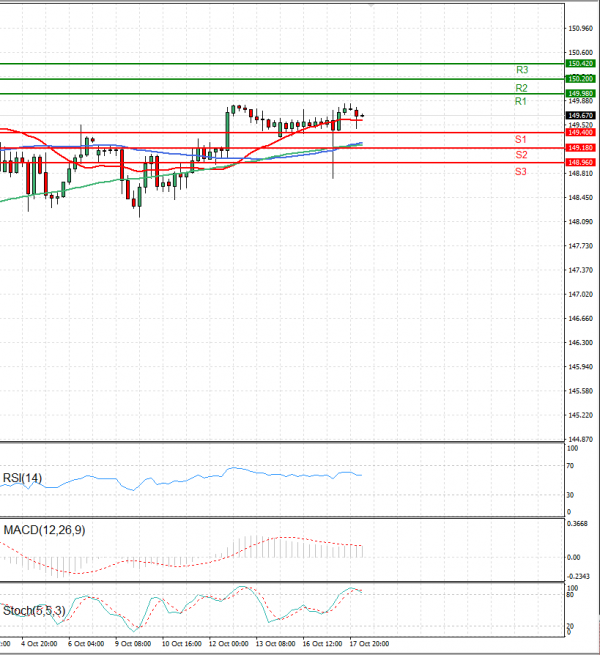Click the 144.870 price axis value
600x655 pixels.
click(580, 439)
